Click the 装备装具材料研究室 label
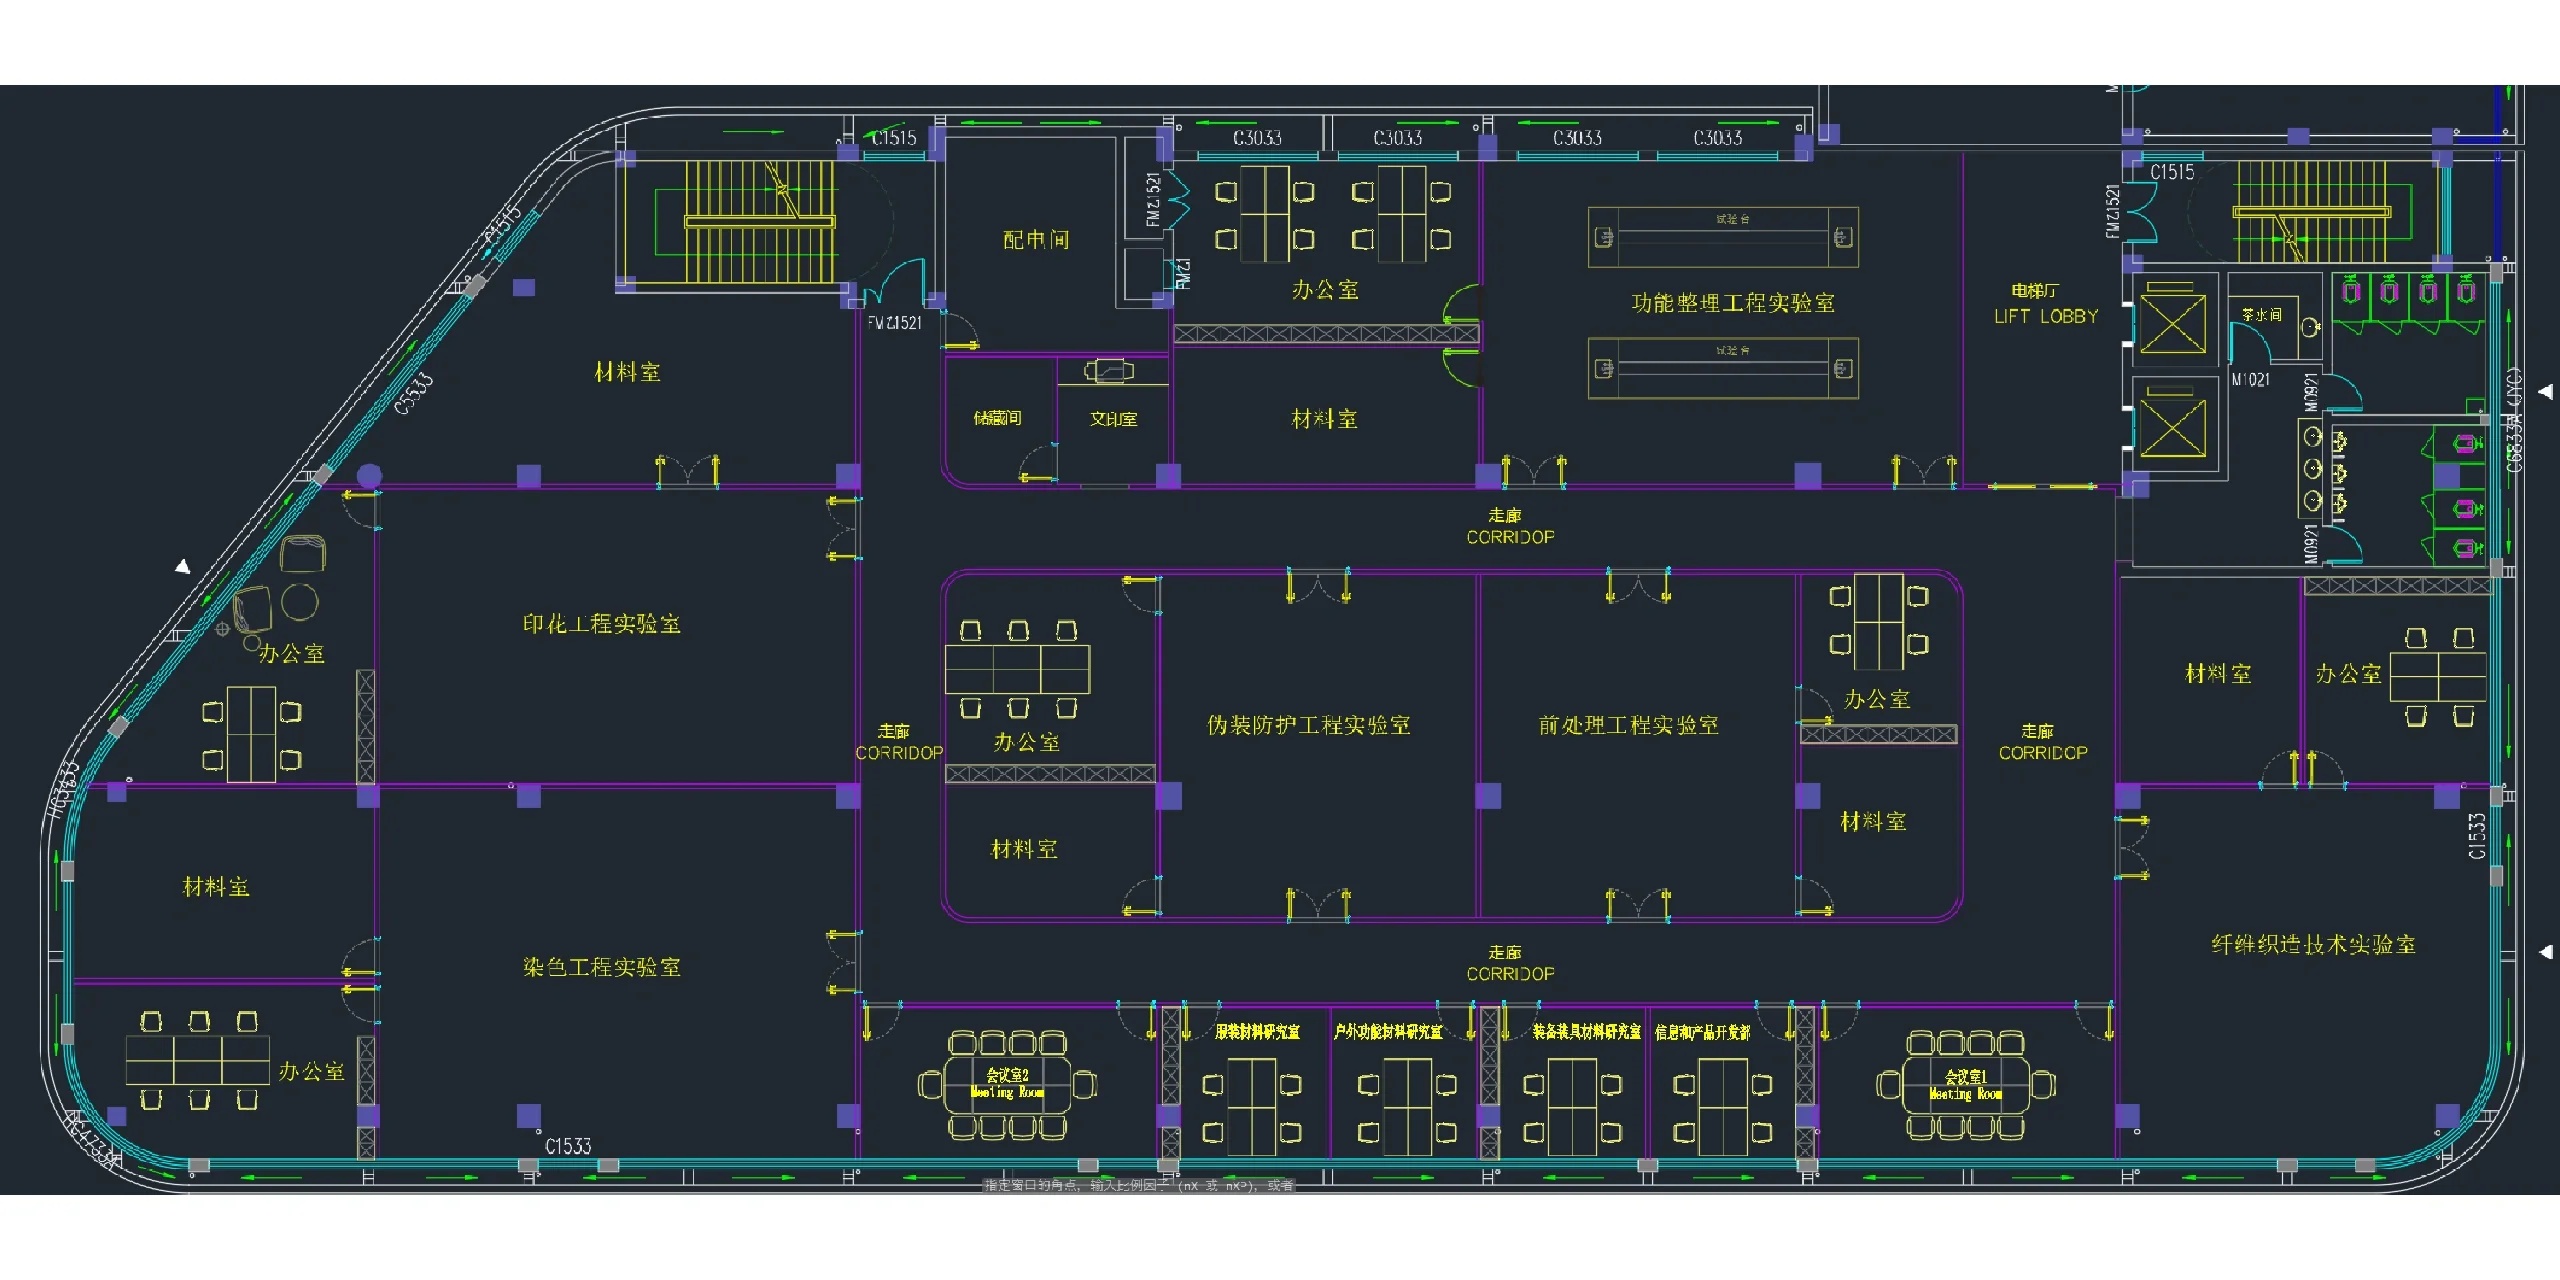 pyautogui.click(x=1586, y=1031)
